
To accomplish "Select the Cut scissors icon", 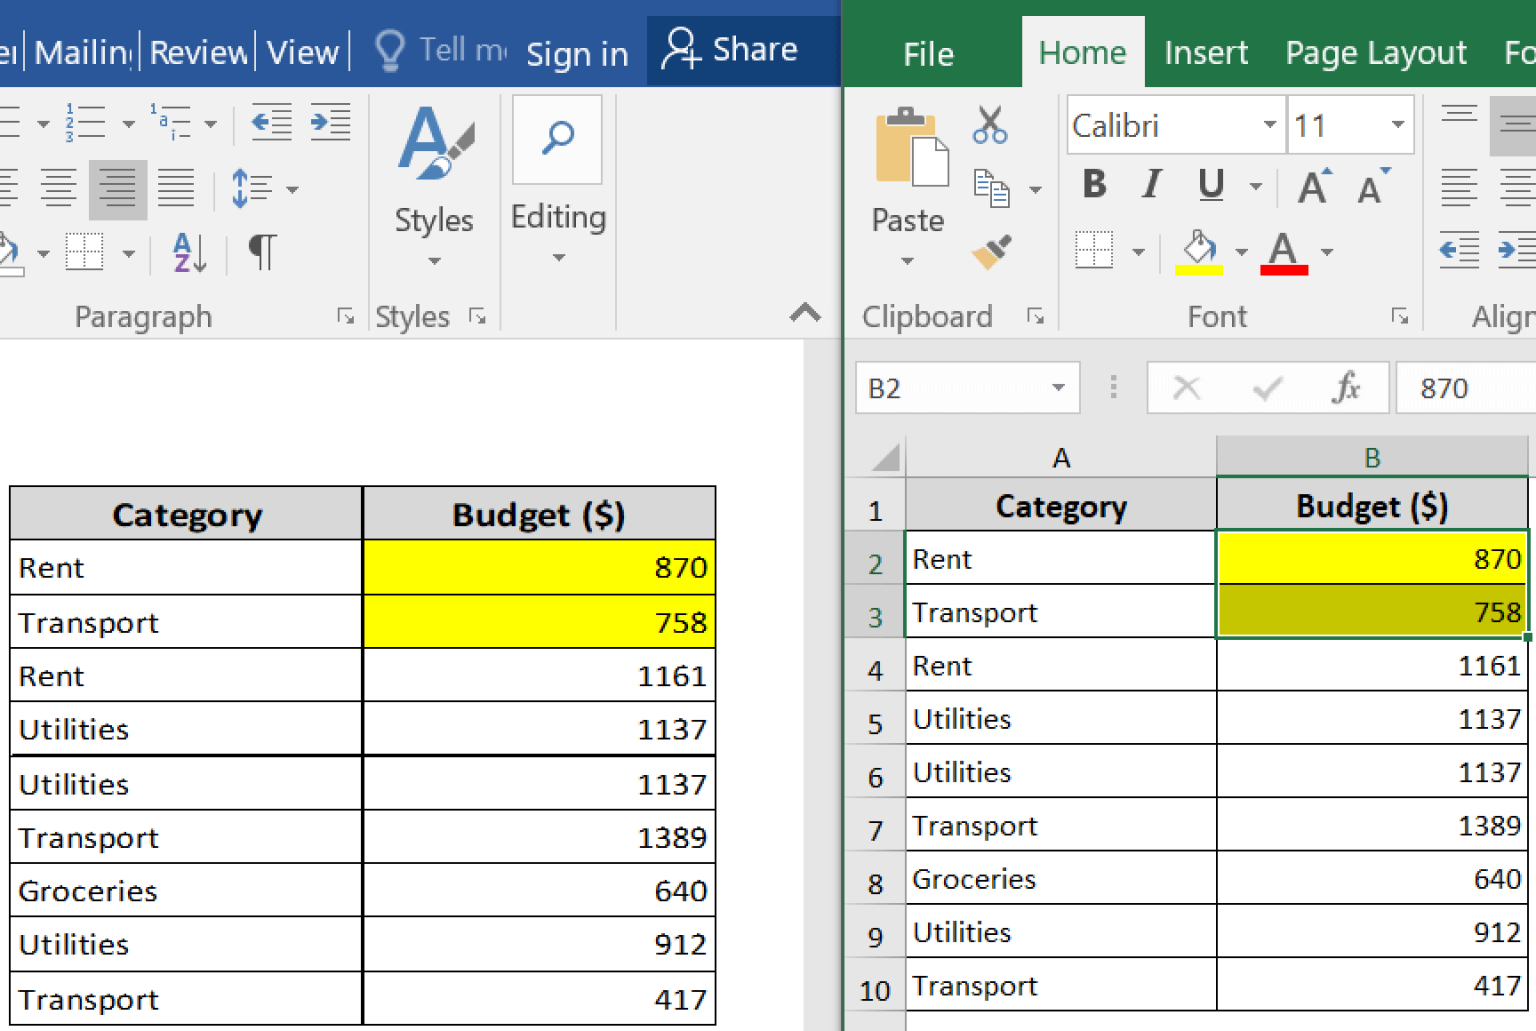I will pyautogui.click(x=989, y=124).
